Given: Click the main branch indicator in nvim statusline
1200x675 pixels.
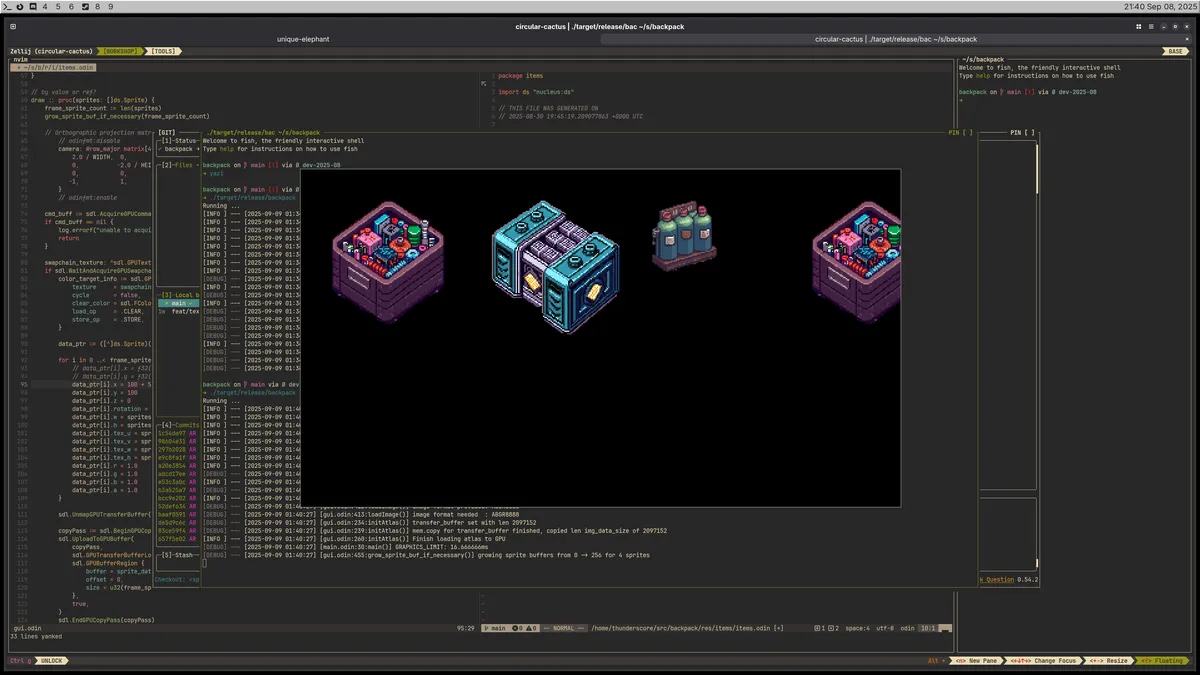Looking at the screenshot, I should (x=497, y=628).
